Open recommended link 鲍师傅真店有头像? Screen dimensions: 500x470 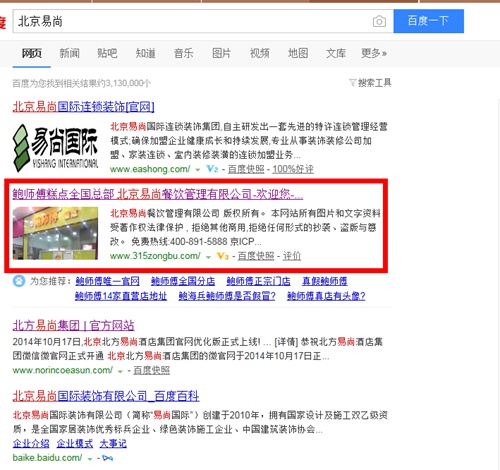pos(326,296)
